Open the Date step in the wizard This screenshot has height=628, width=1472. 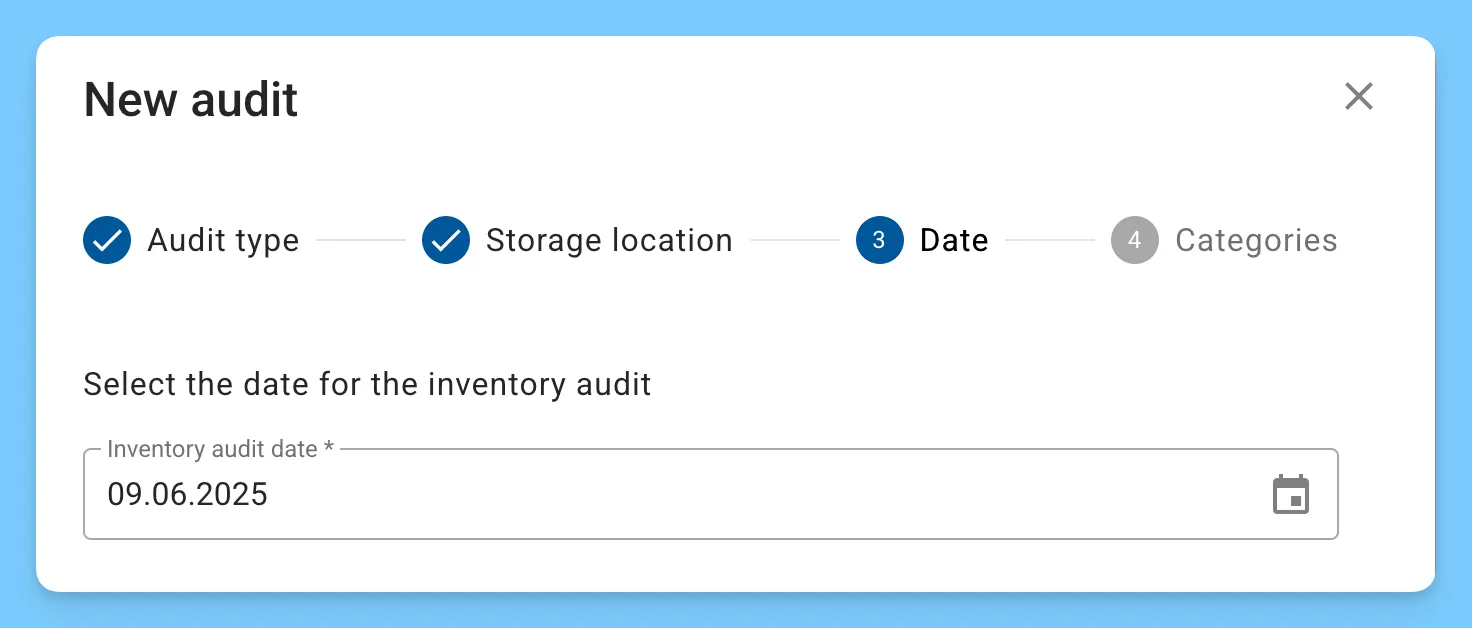coord(953,240)
